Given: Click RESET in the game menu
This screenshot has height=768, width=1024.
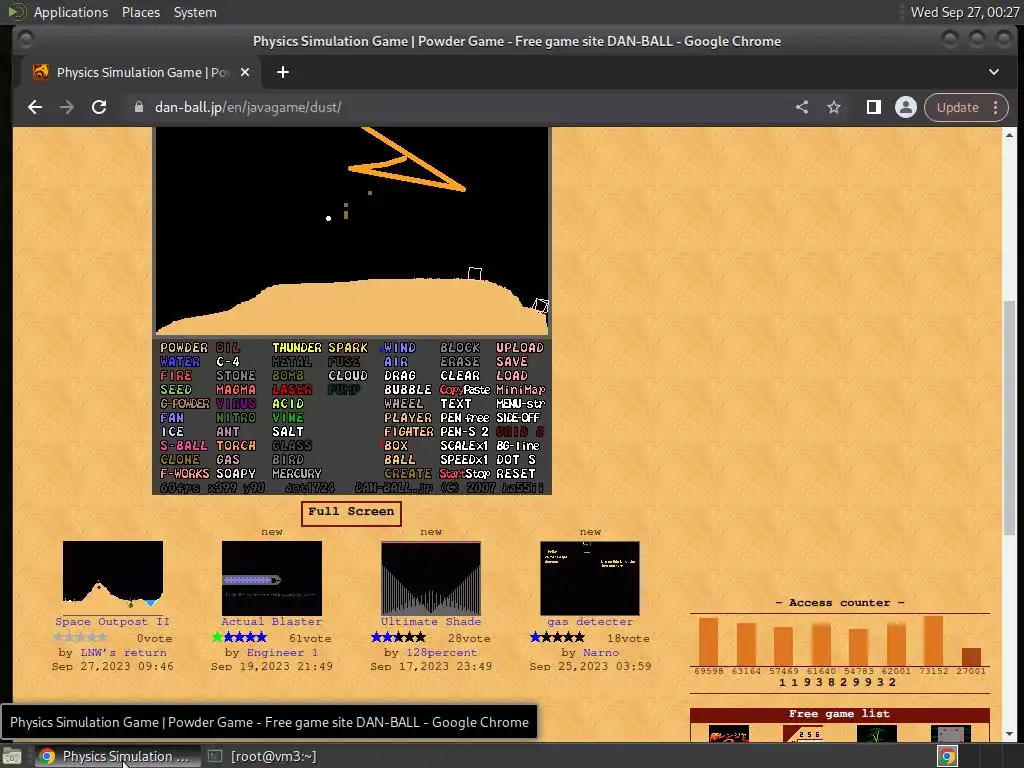Looking at the screenshot, I should (x=516, y=473).
